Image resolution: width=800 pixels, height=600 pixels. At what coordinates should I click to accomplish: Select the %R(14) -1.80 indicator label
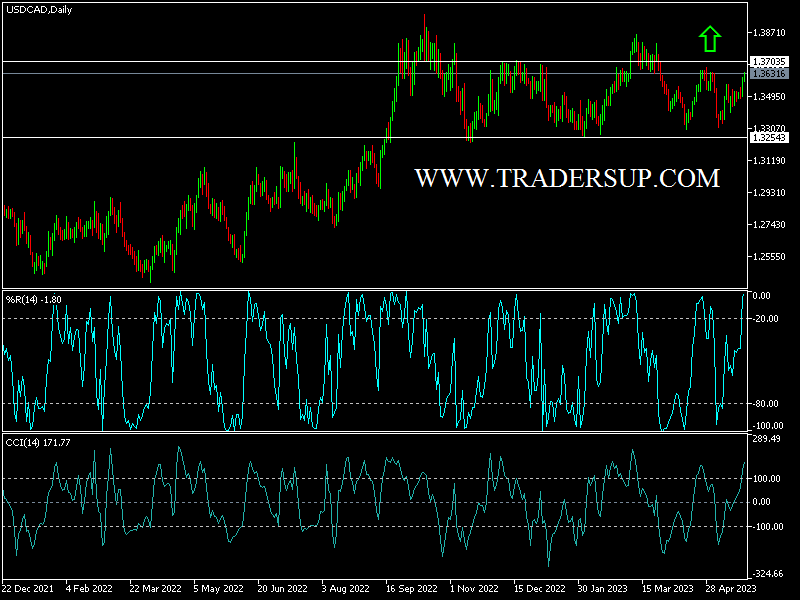pos(34,300)
